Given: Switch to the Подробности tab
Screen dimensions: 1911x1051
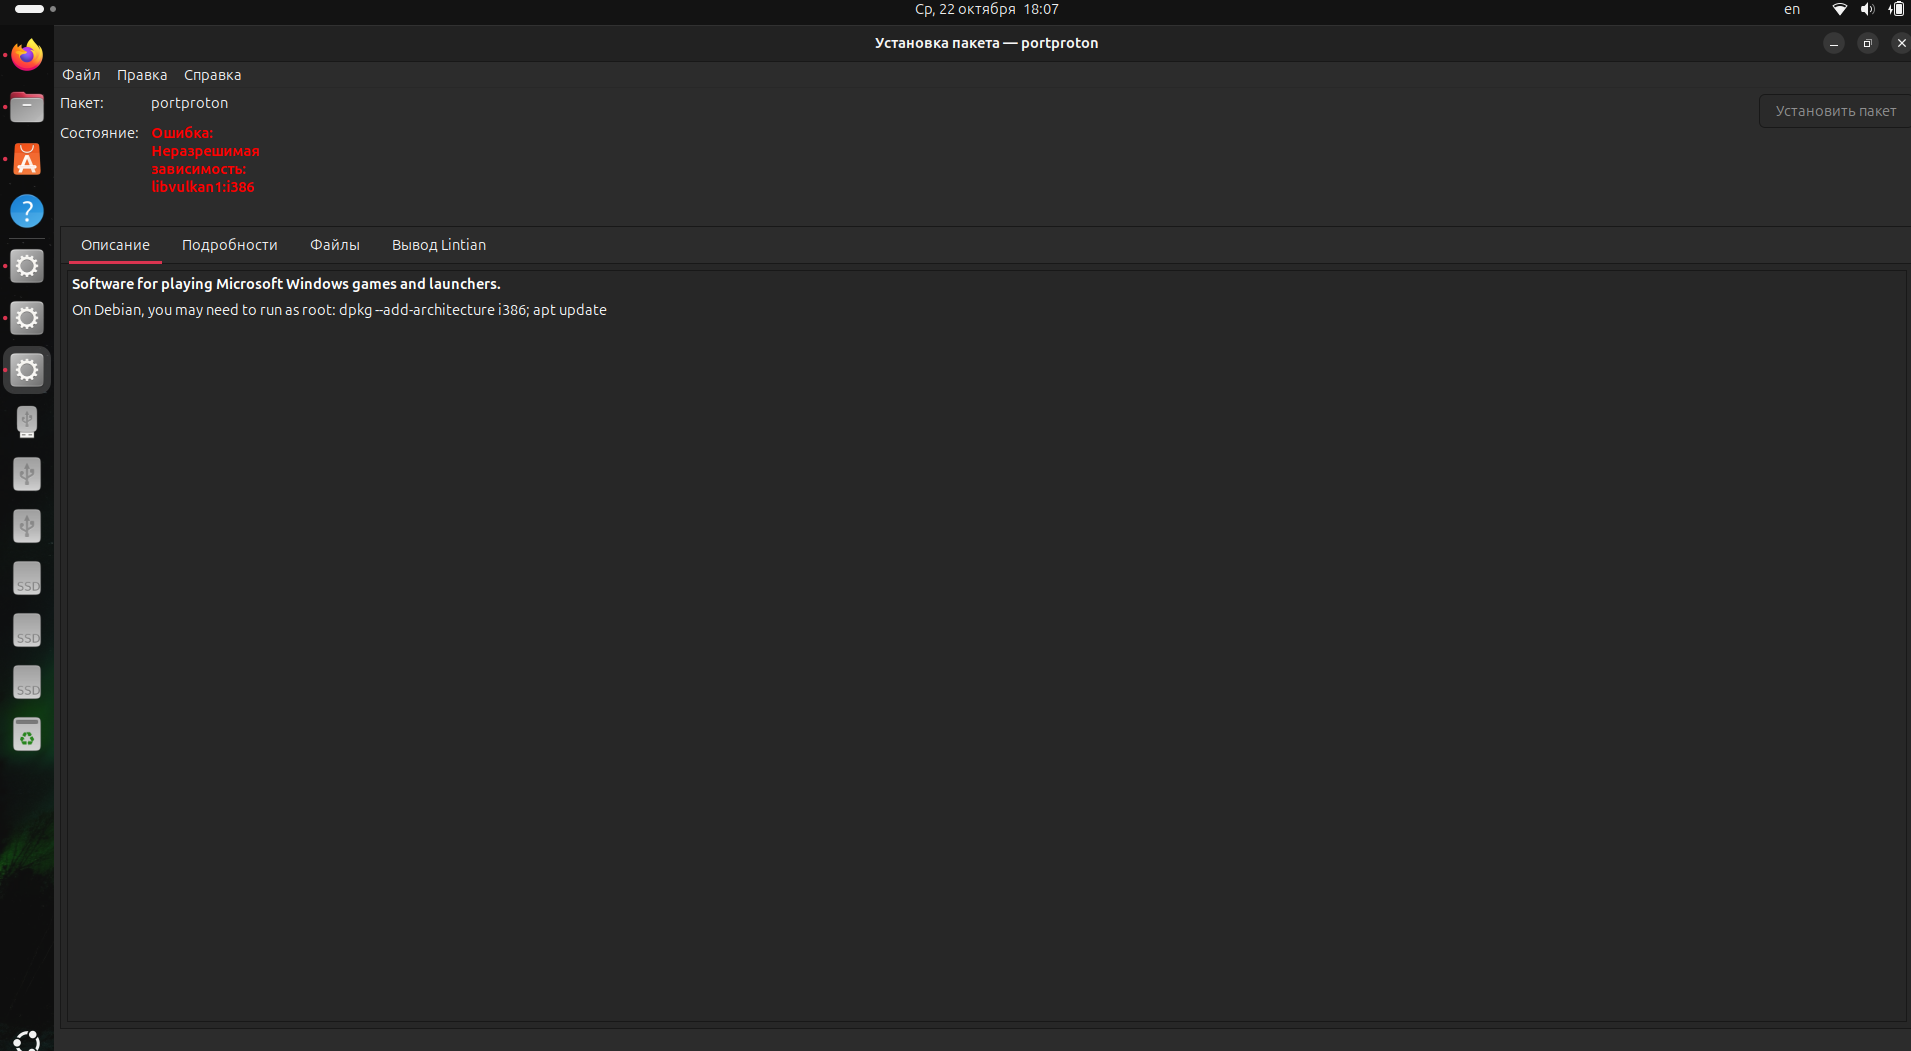Looking at the screenshot, I should point(229,245).
